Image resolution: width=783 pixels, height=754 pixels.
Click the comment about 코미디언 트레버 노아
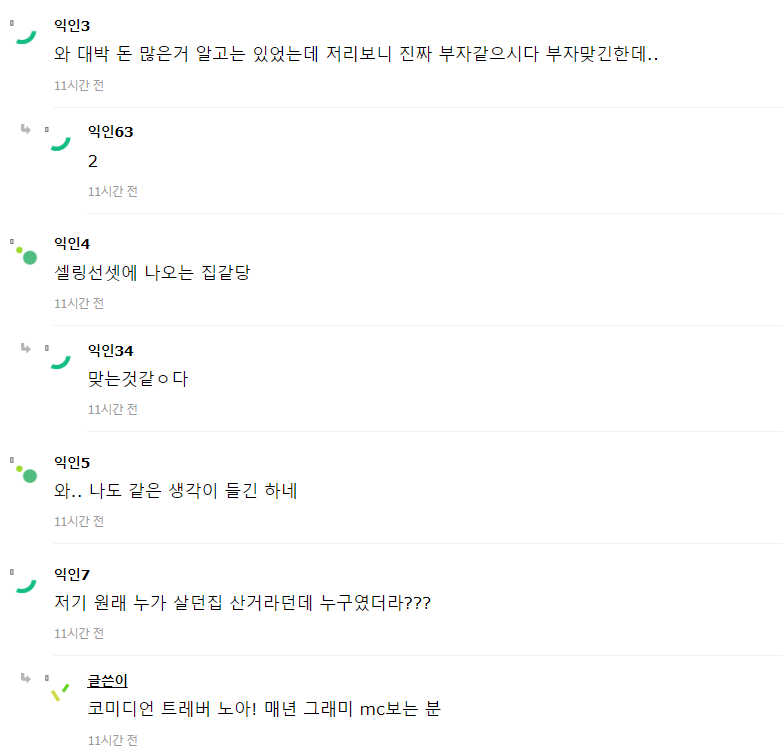pyautogui.click(x=264, y=709)
